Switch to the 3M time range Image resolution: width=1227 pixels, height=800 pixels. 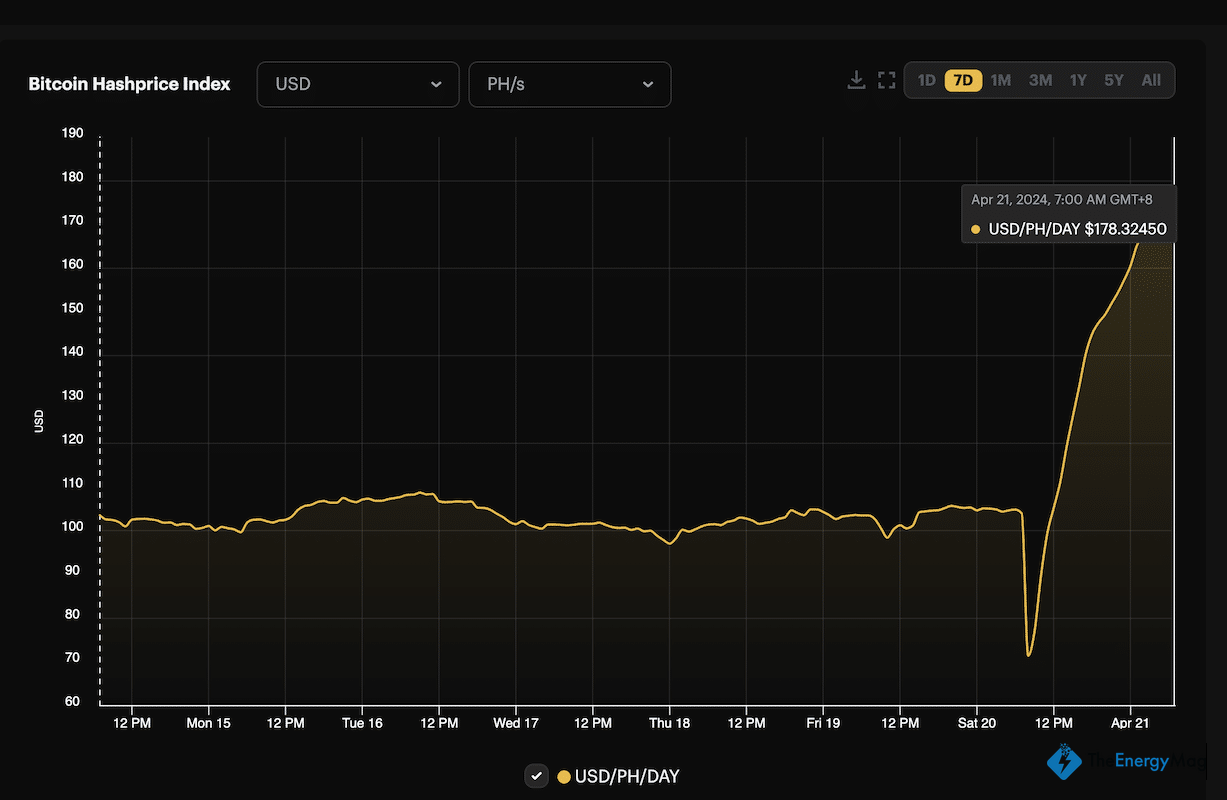pos(1040,80)
